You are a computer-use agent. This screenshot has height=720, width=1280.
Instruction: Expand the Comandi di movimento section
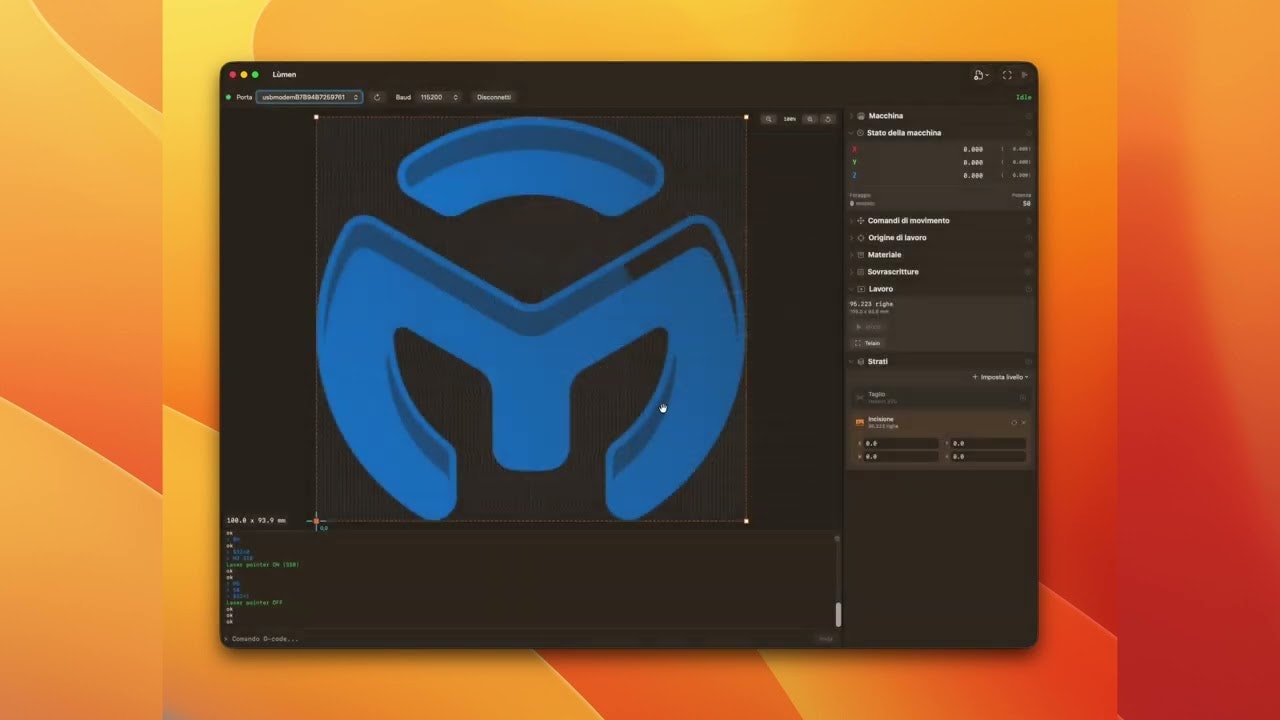(851, 220)
